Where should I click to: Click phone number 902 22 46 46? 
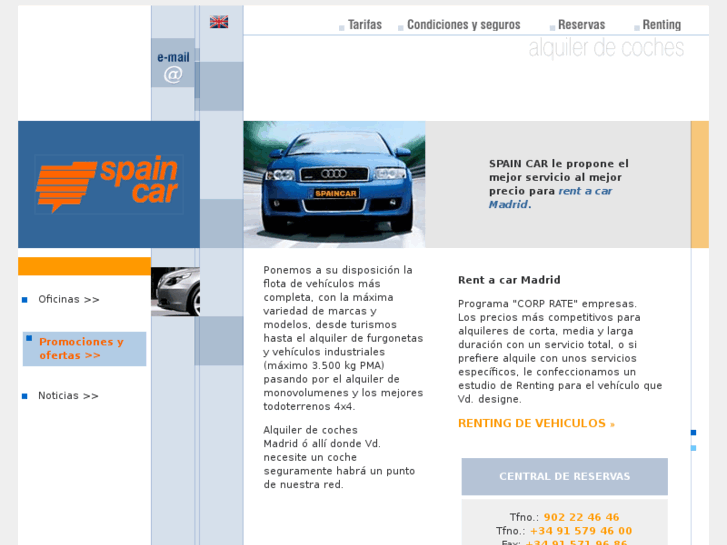[581, 517]
